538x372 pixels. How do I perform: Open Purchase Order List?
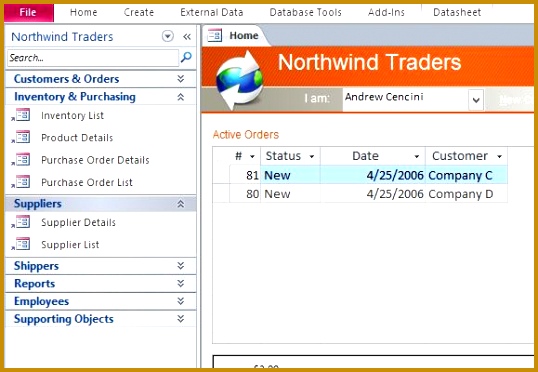click(87, 182)
